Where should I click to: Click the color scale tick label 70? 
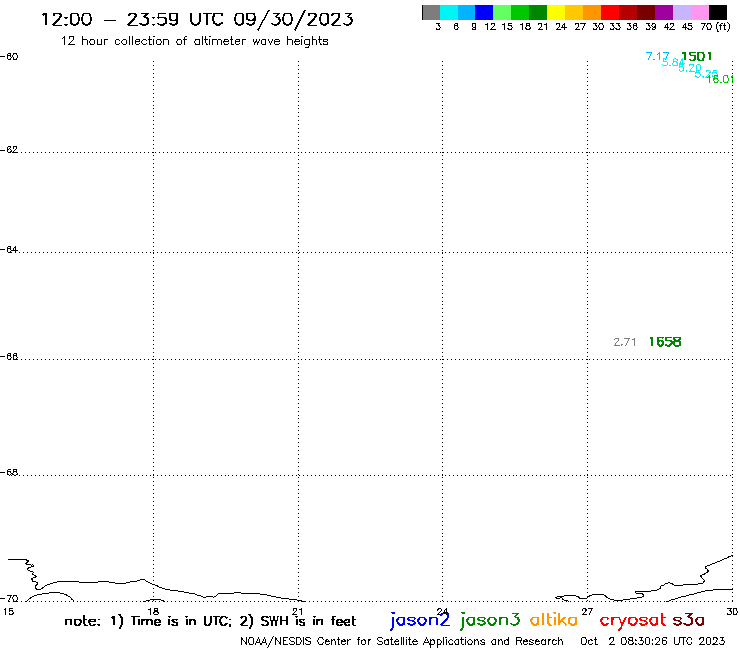[x=706, y=26]
